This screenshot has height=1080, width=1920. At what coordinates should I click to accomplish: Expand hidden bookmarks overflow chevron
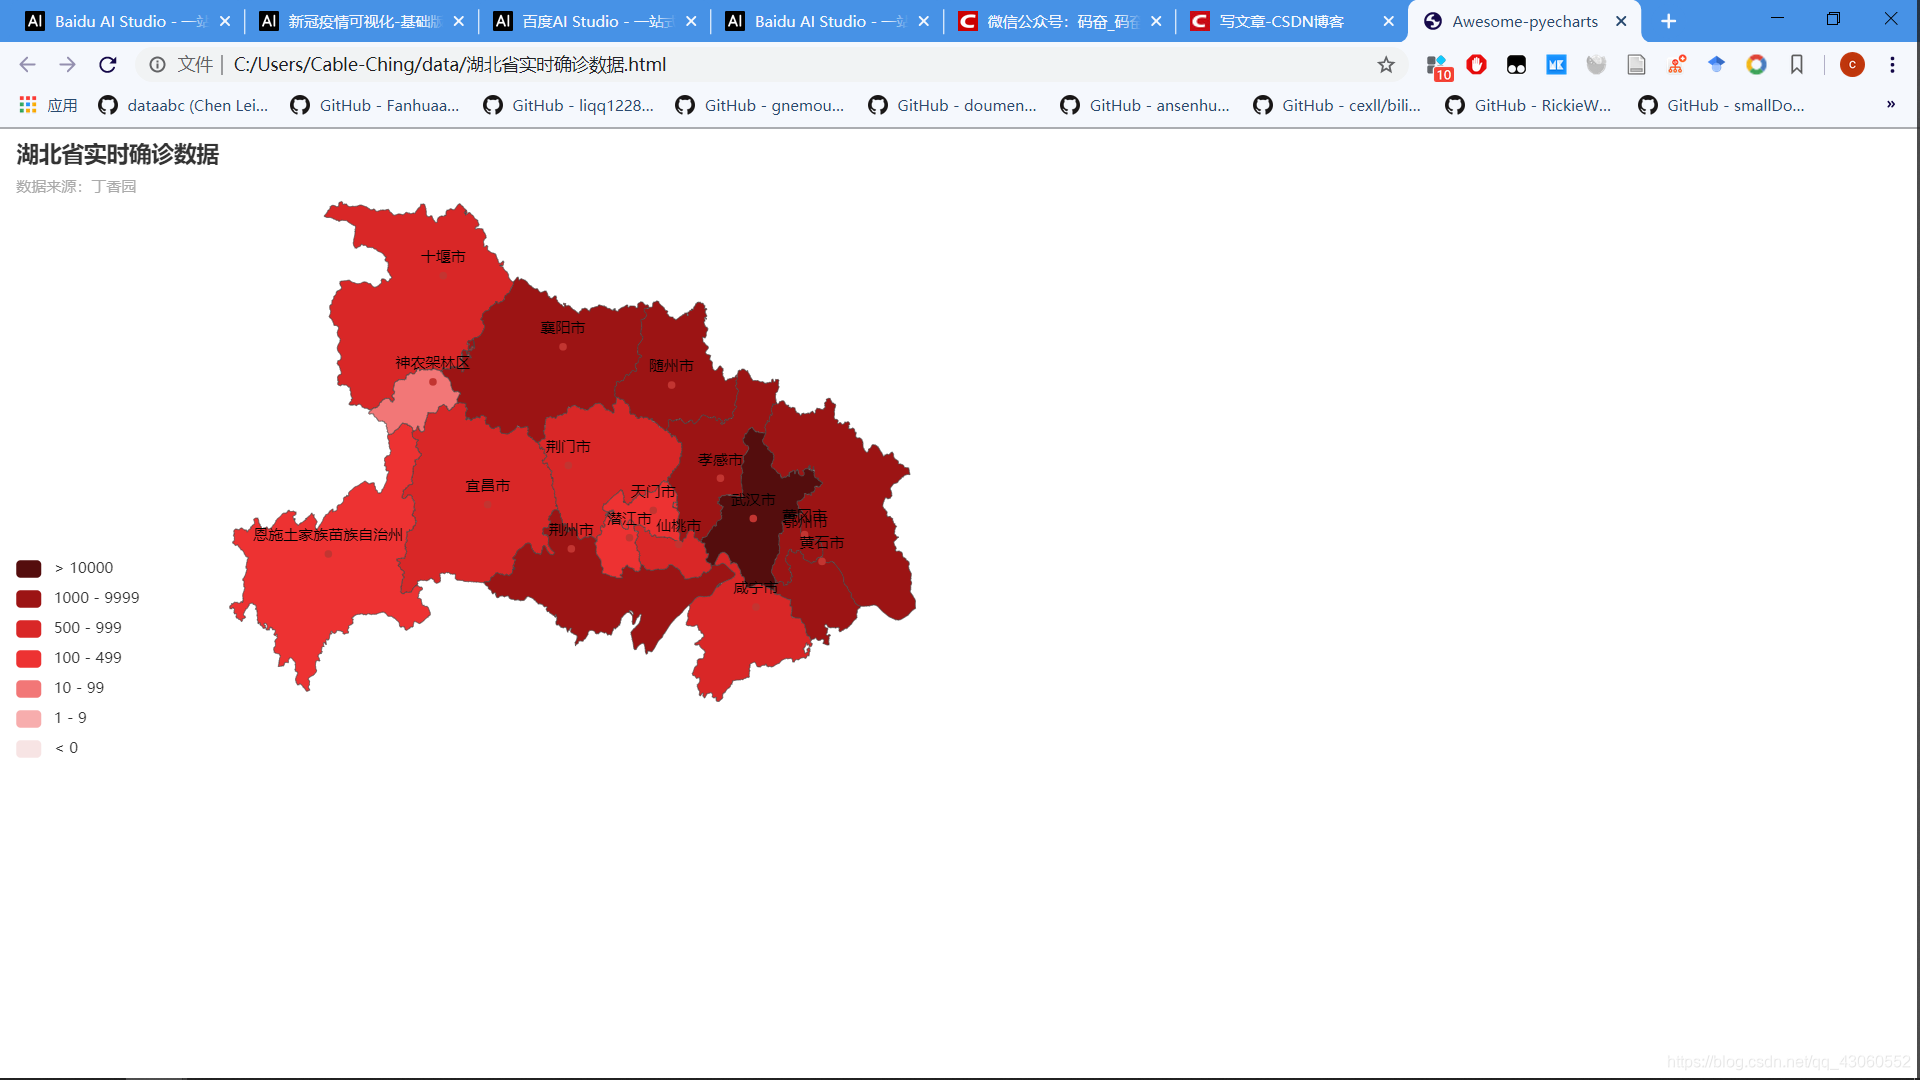tap(1890, 105)
